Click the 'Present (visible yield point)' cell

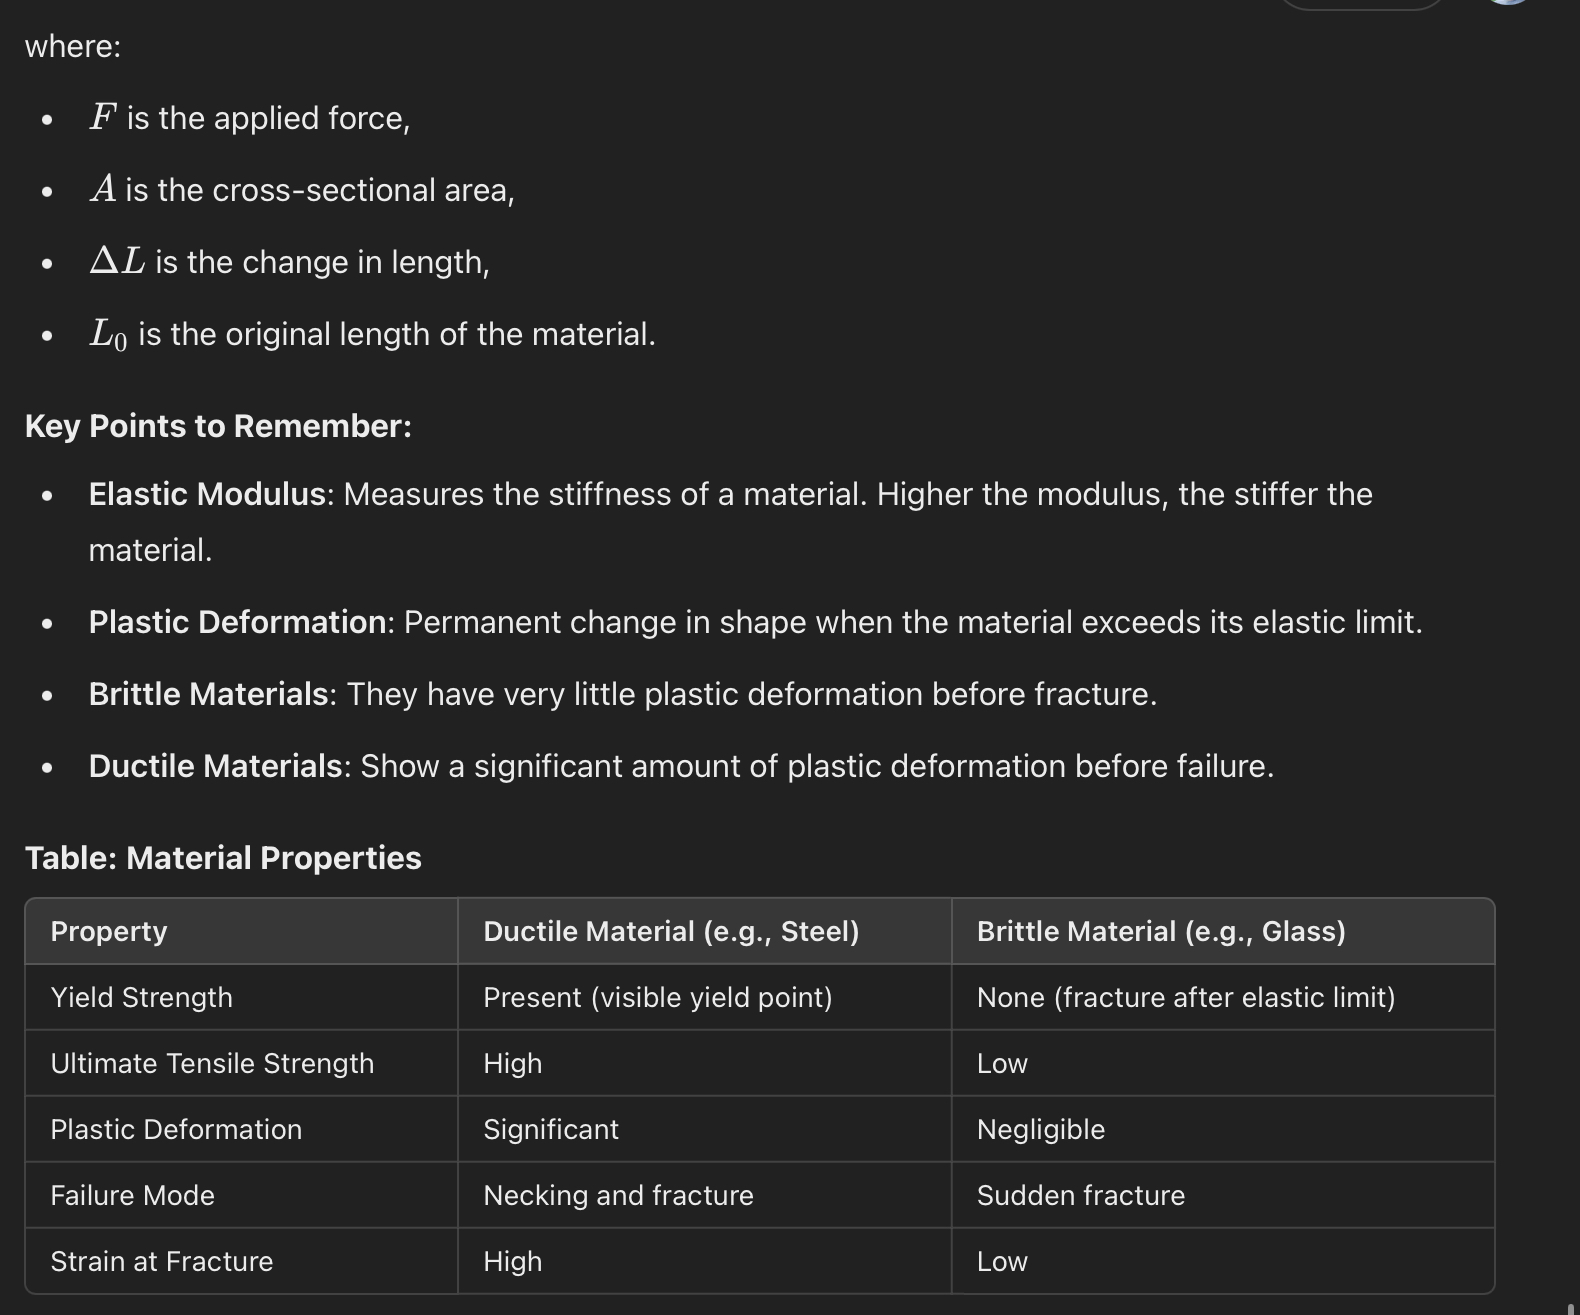click(658, 997)
